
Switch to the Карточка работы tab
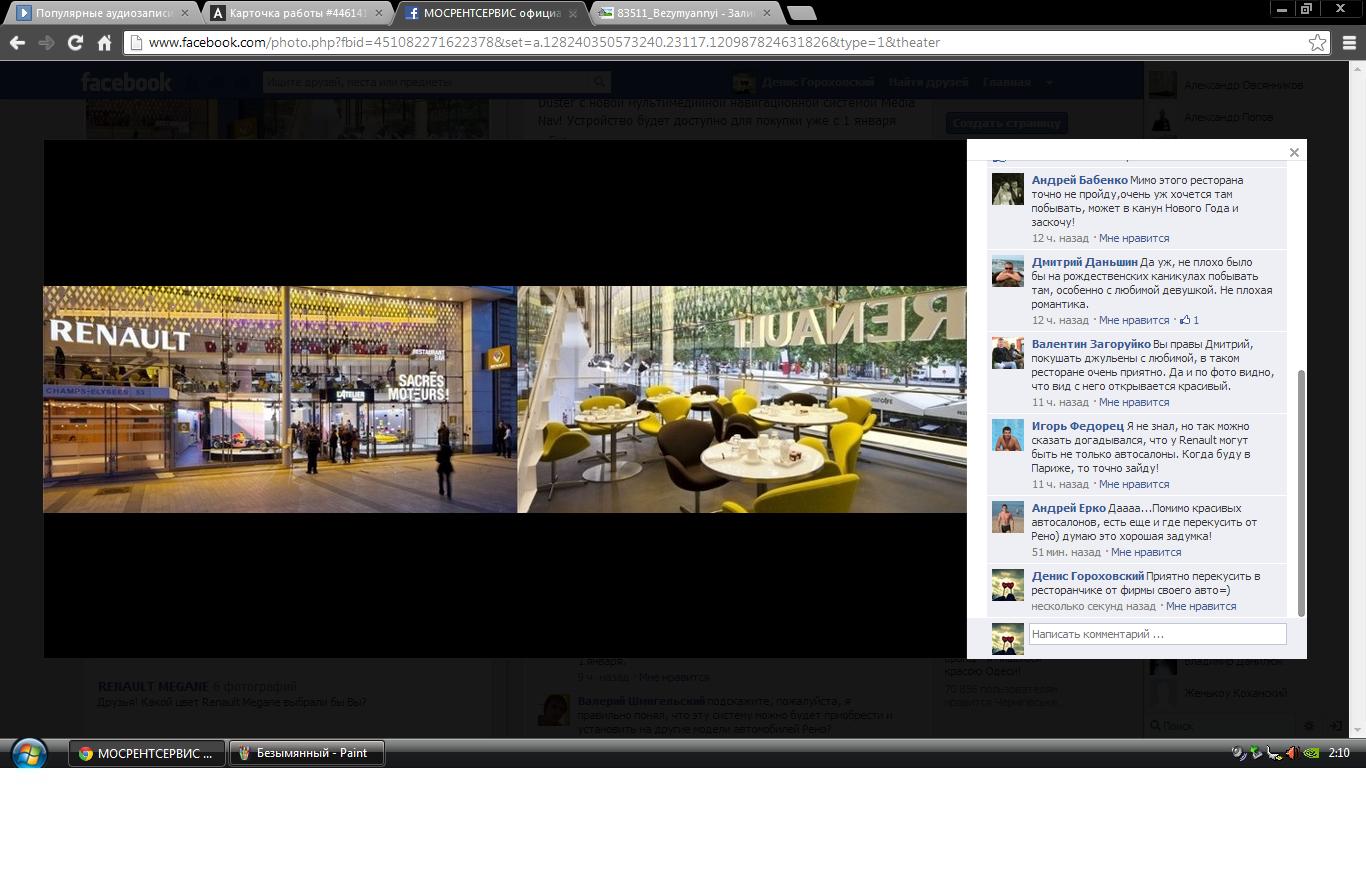[x=295, y=13]
